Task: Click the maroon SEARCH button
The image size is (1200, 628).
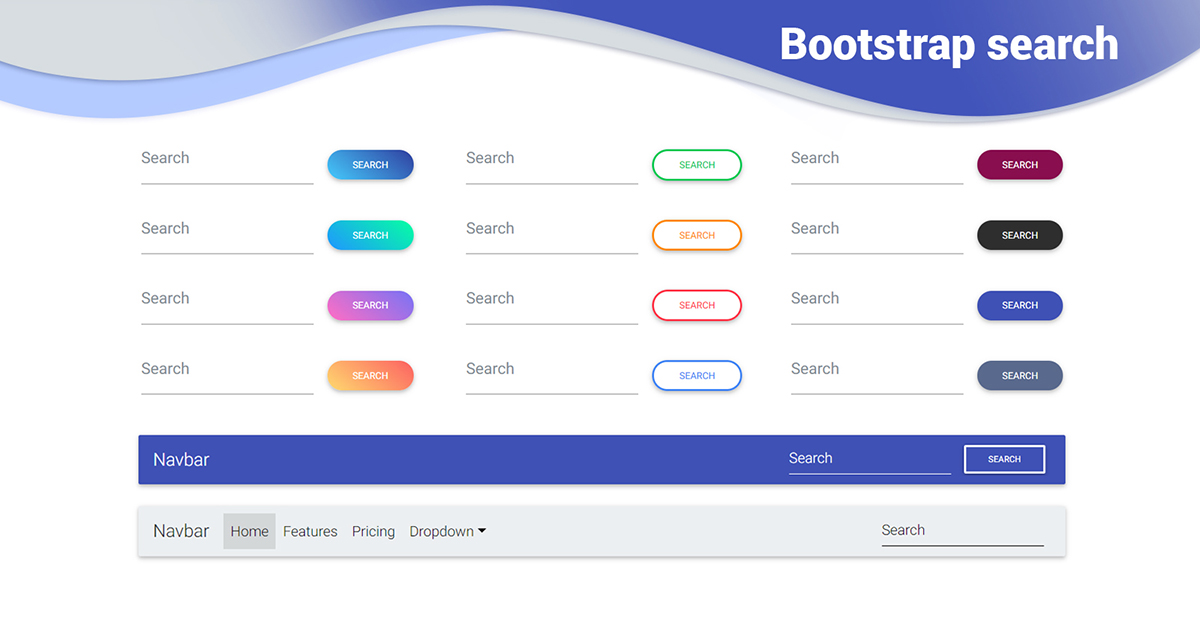Action: click(x=1019, y=164)
